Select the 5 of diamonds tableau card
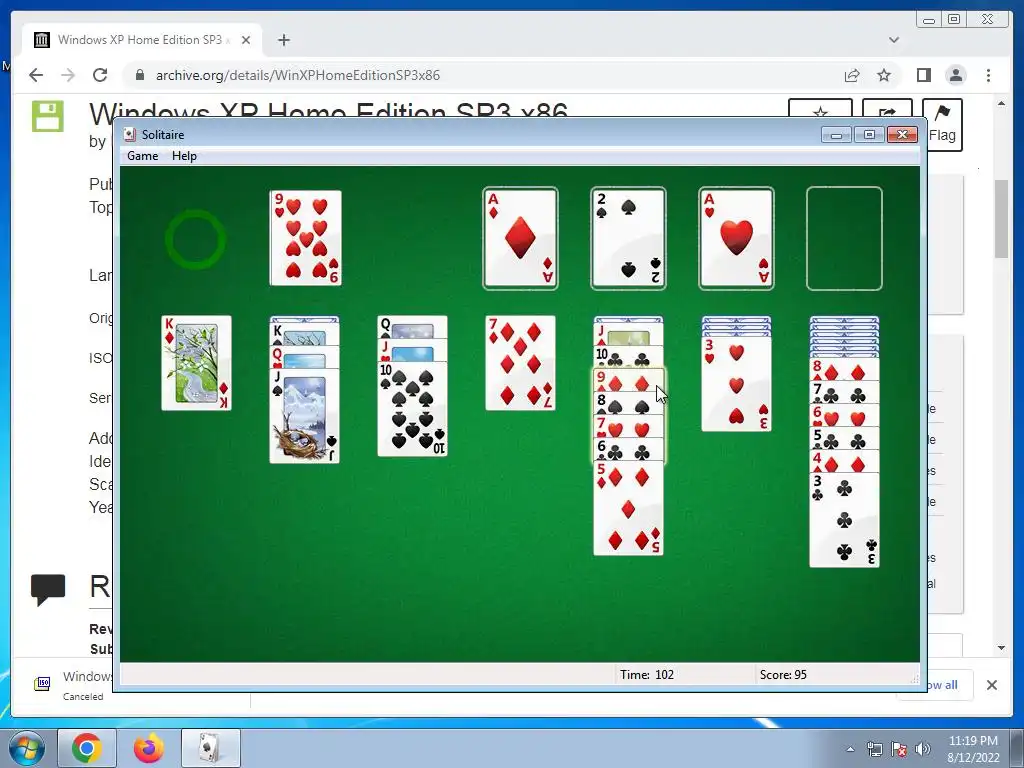This screenshot has width=1024, height=768. click(628, 508)
